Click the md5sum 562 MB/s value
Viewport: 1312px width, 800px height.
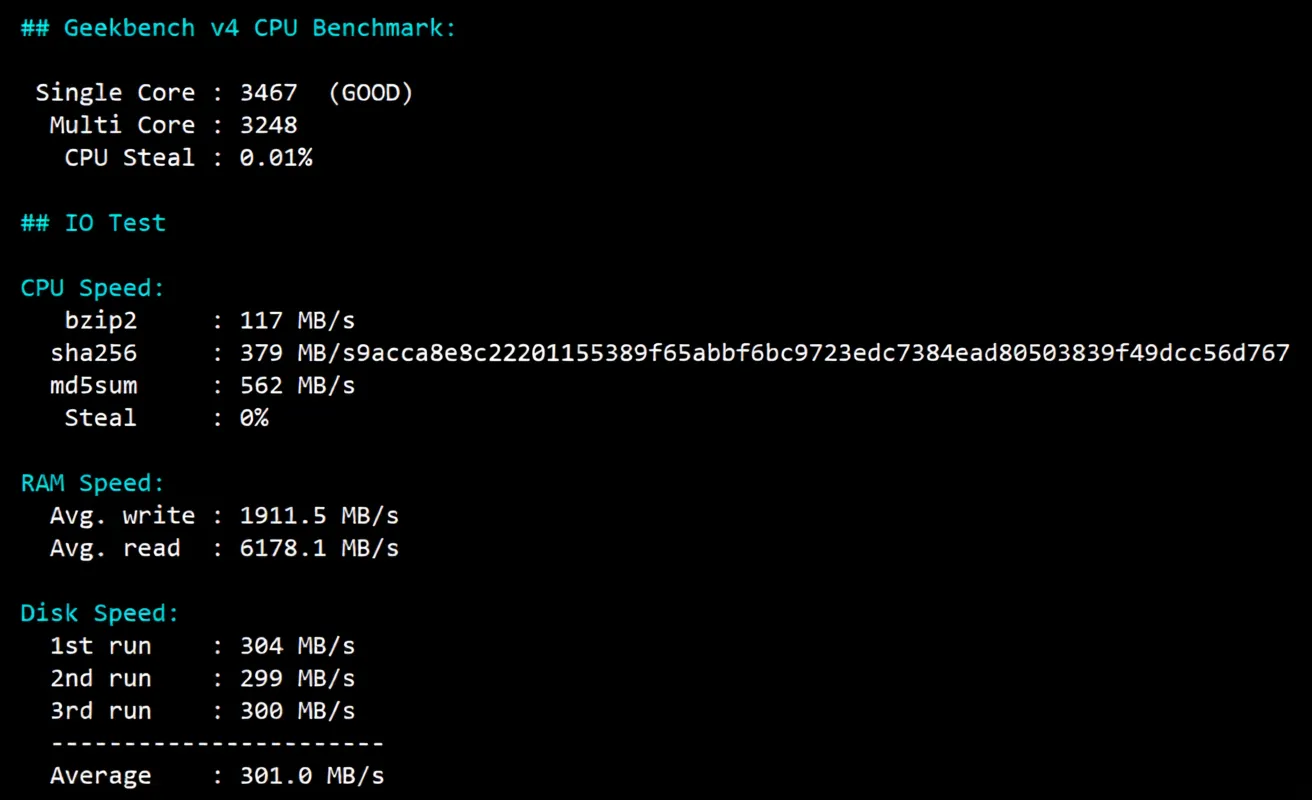297,386
